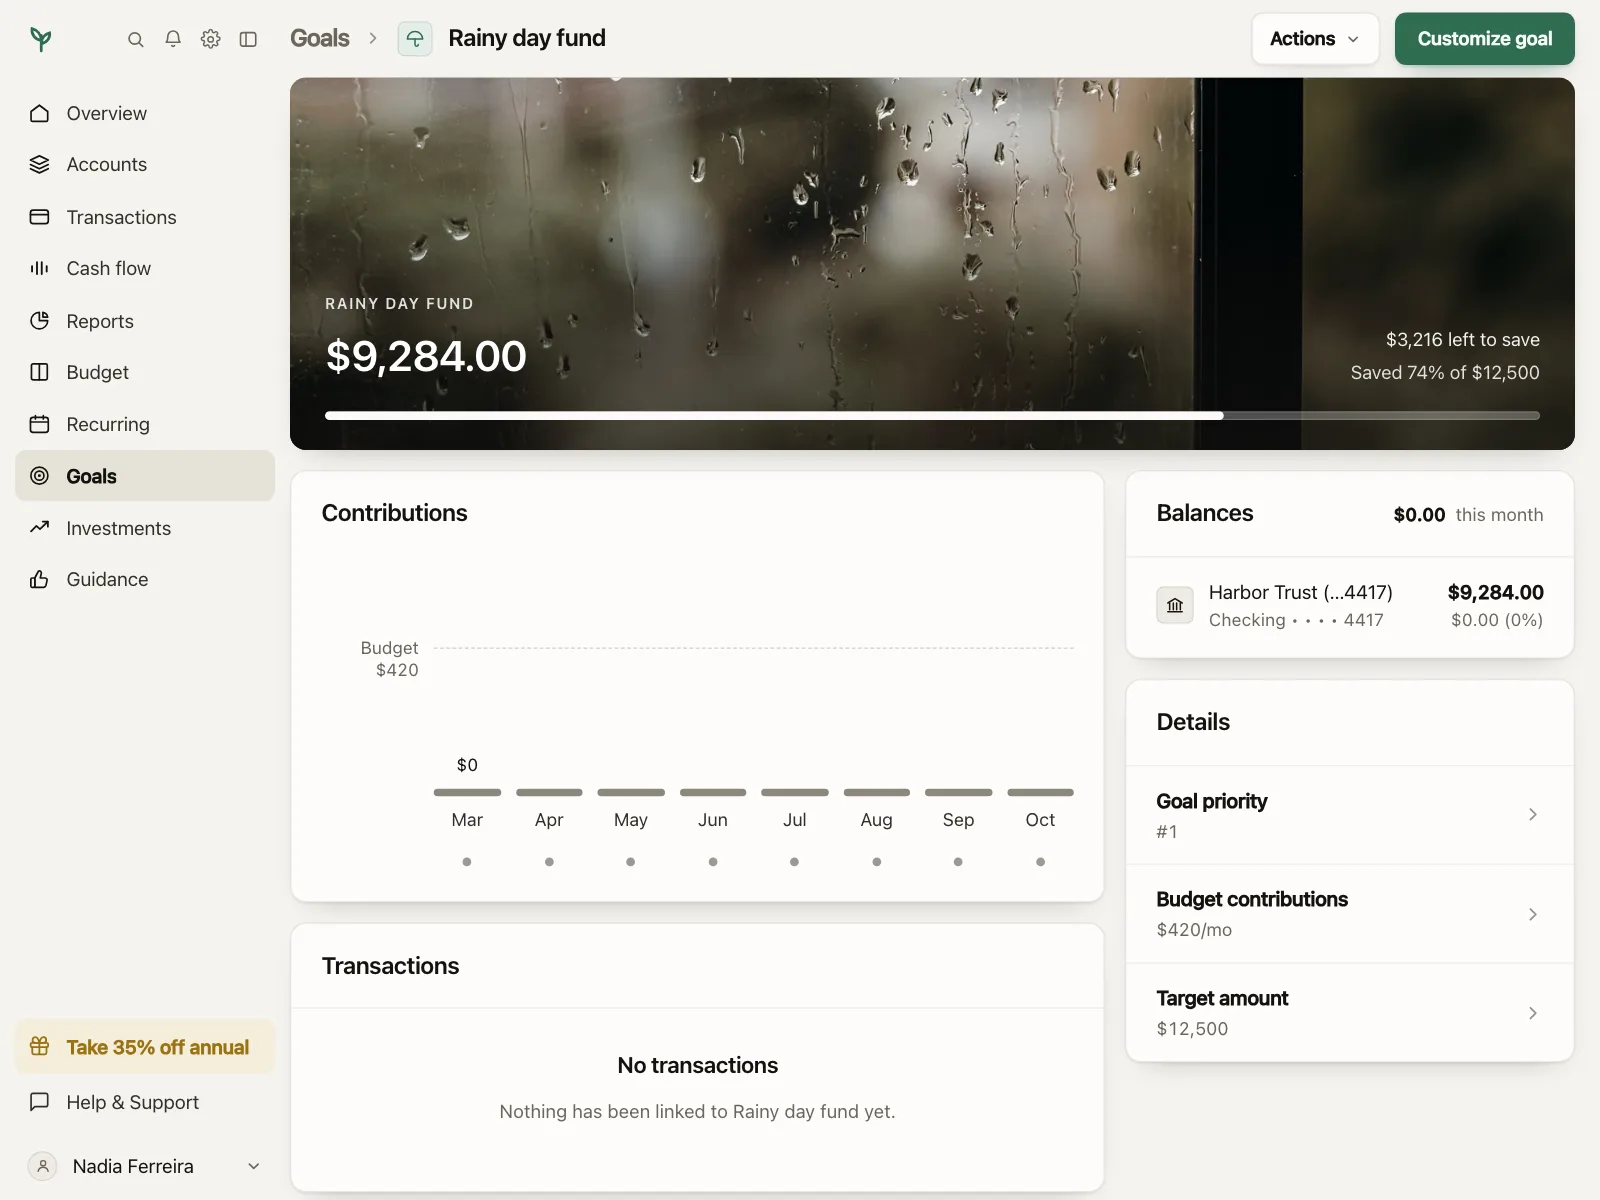
Task: Select Investments in the sidebar
Action: [x=145, y=528]
